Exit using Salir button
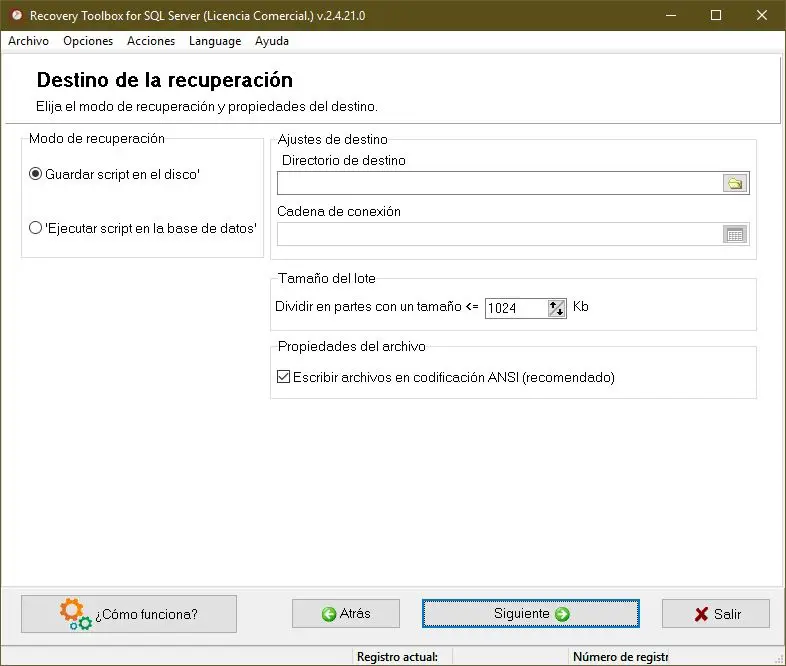This screenshot has height=666, width=786. [x=716, y=614]
